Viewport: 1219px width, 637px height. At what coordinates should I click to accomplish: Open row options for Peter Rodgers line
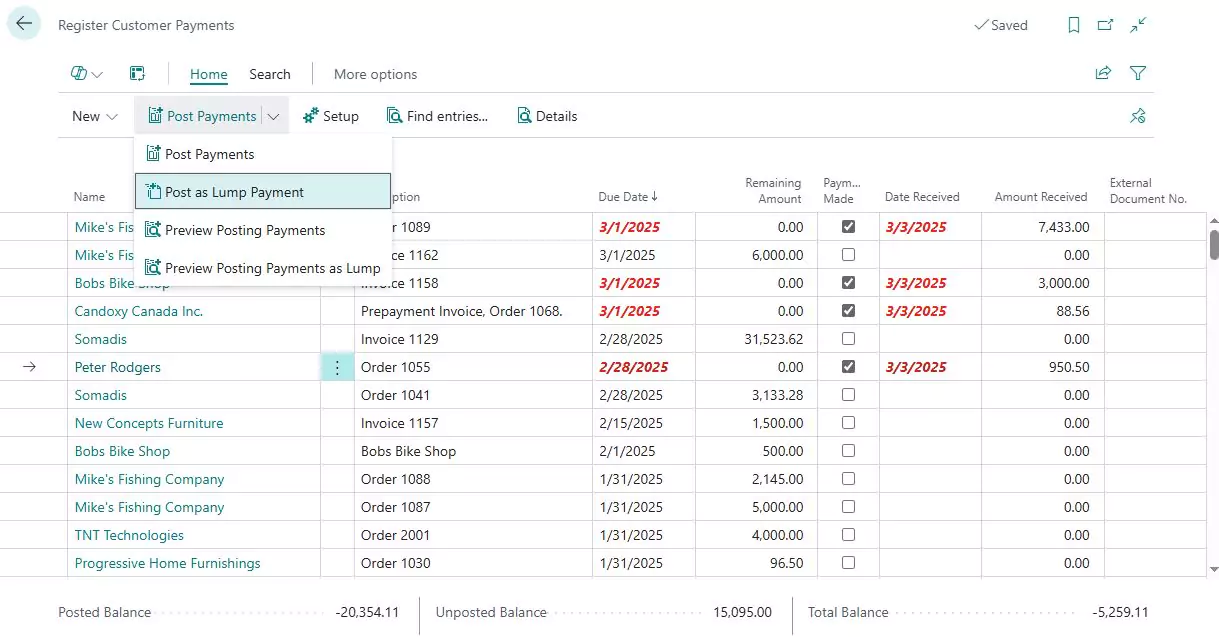(x=337, y=366)
